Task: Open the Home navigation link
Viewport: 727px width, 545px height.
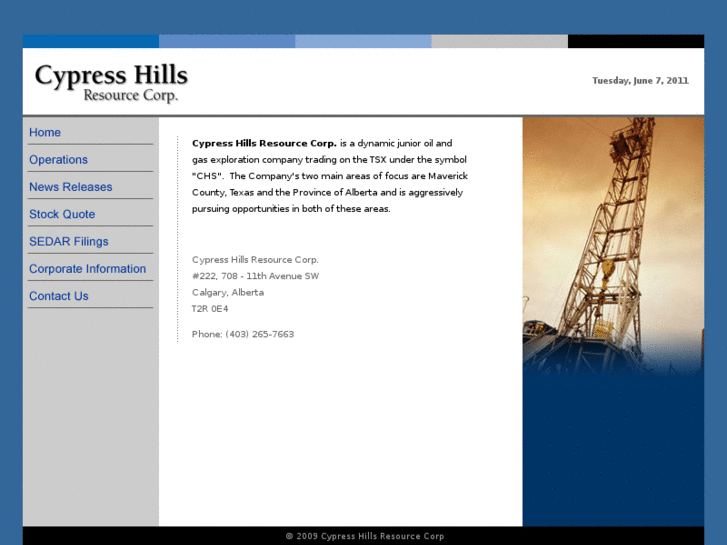Action: click(x=45, y=133)
